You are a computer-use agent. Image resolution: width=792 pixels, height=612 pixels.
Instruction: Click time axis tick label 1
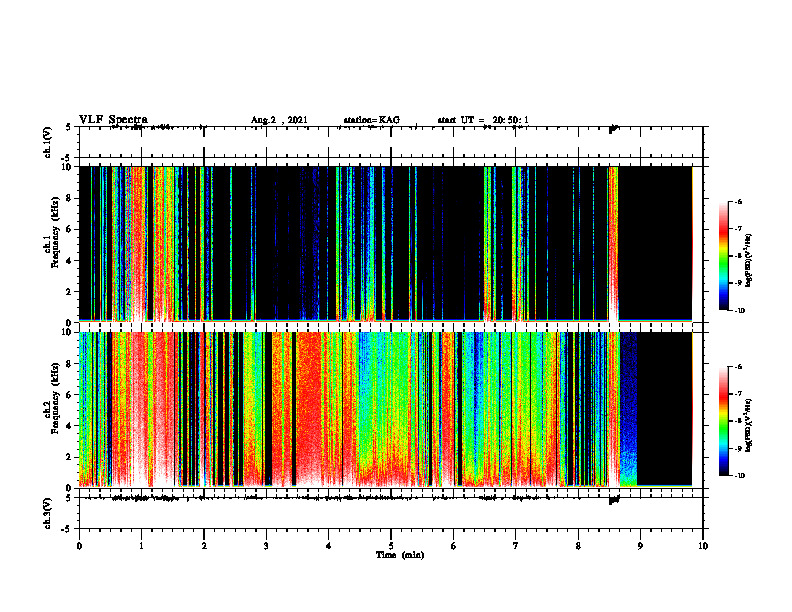click(141, 546)
